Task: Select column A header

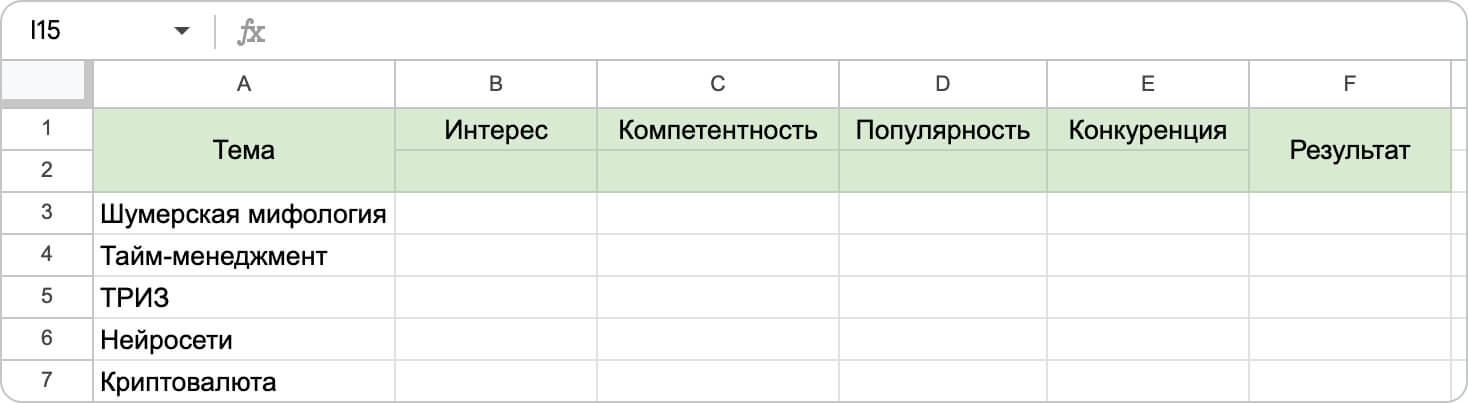Action: pyautogui.click(x=244, y=84)
